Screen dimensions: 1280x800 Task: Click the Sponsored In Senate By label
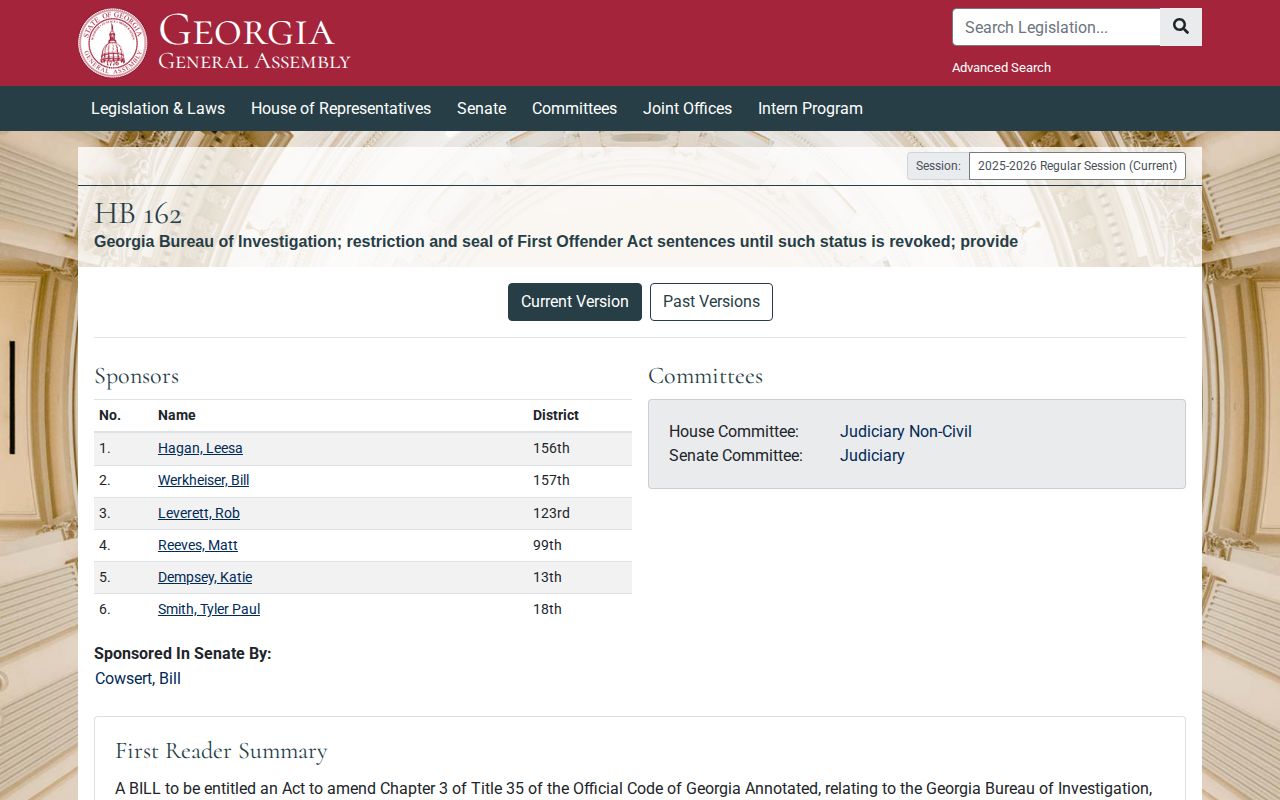pyautogui.click(x=183, y=653)
